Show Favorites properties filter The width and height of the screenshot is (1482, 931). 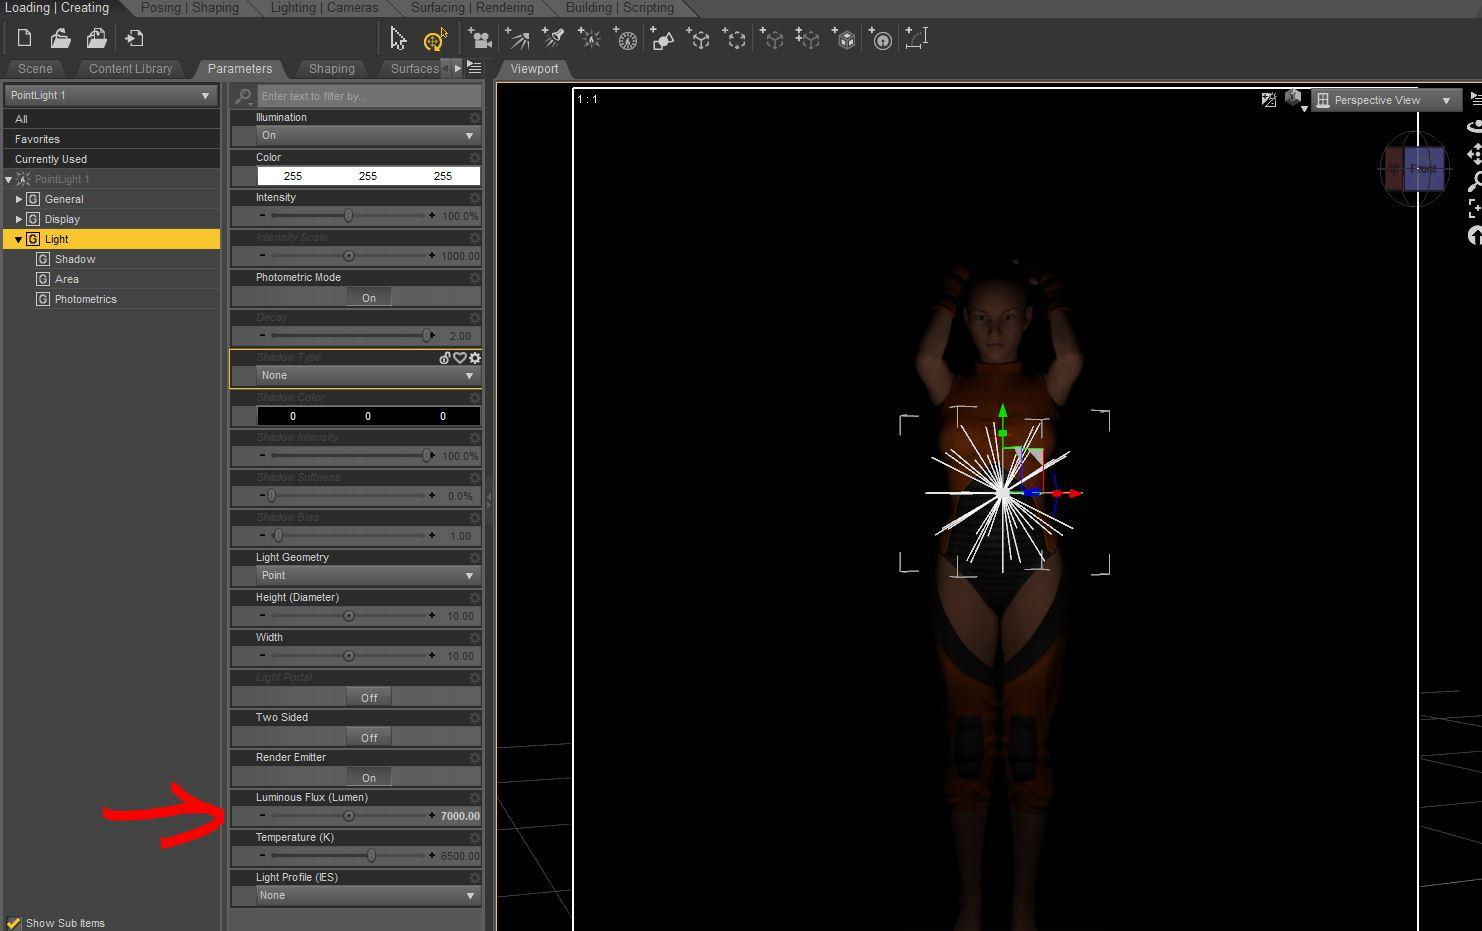tap(111, 139)
